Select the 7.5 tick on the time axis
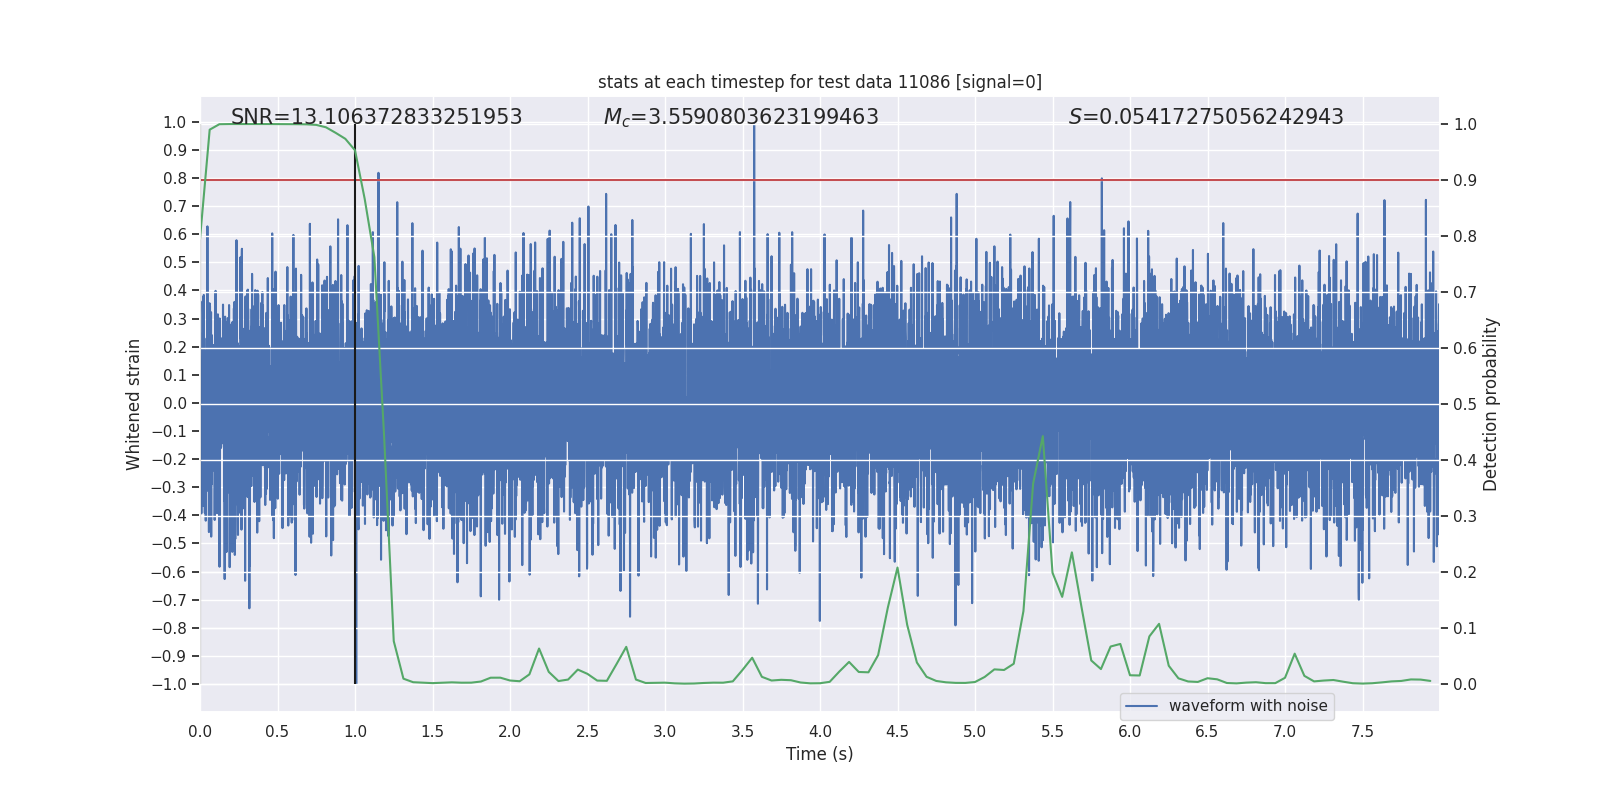The height and width of the screenshot is (800, 1600). (x=1362, y=732)
